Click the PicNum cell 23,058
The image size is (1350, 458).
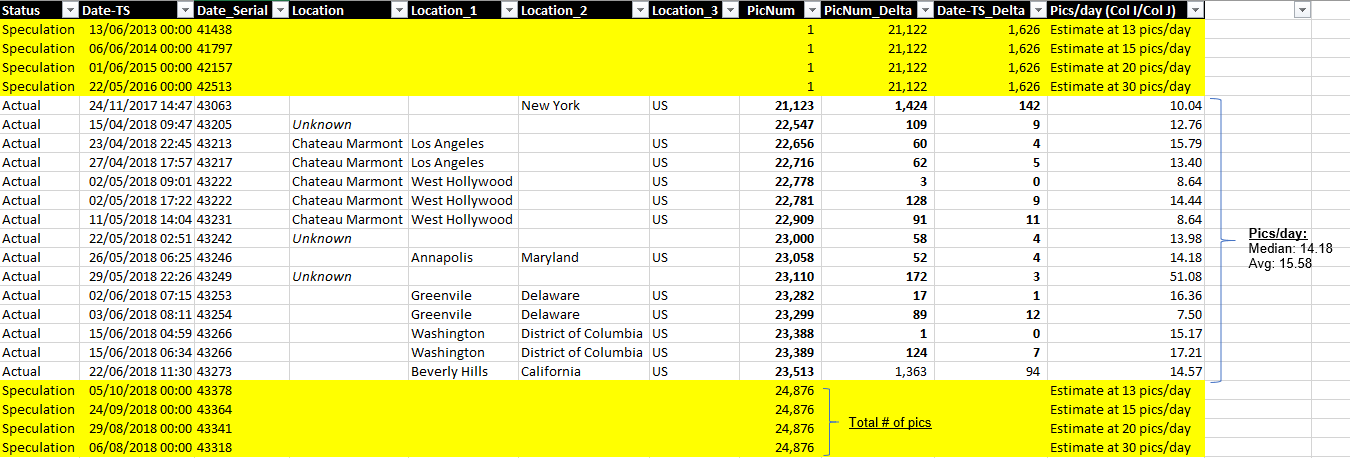pyautogui.click(x=779, y=257)
